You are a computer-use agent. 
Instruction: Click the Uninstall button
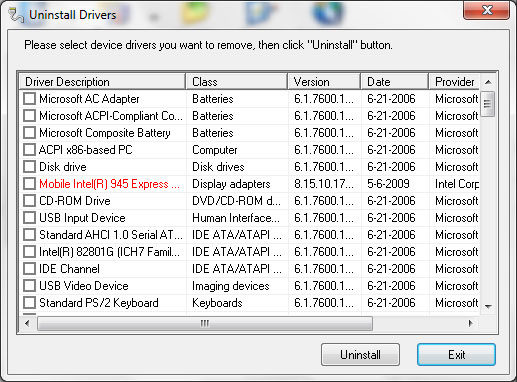coord(360,355)
